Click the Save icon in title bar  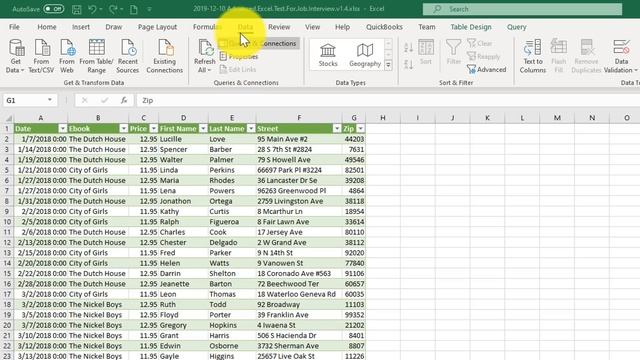click(76, 9)
